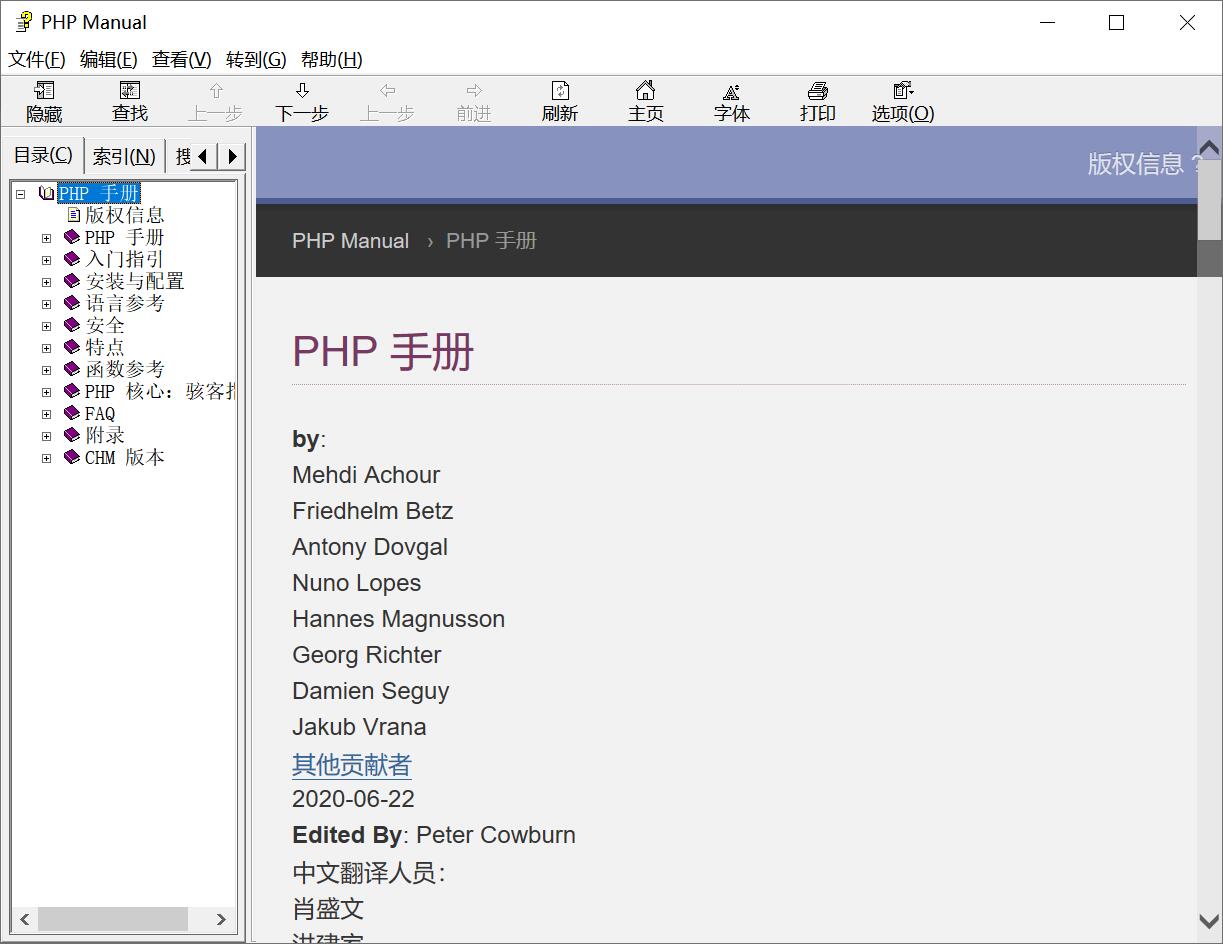
Task: Expand the 语言参考 tree branch
Action: pyautogui.click(x=46, y=303)
